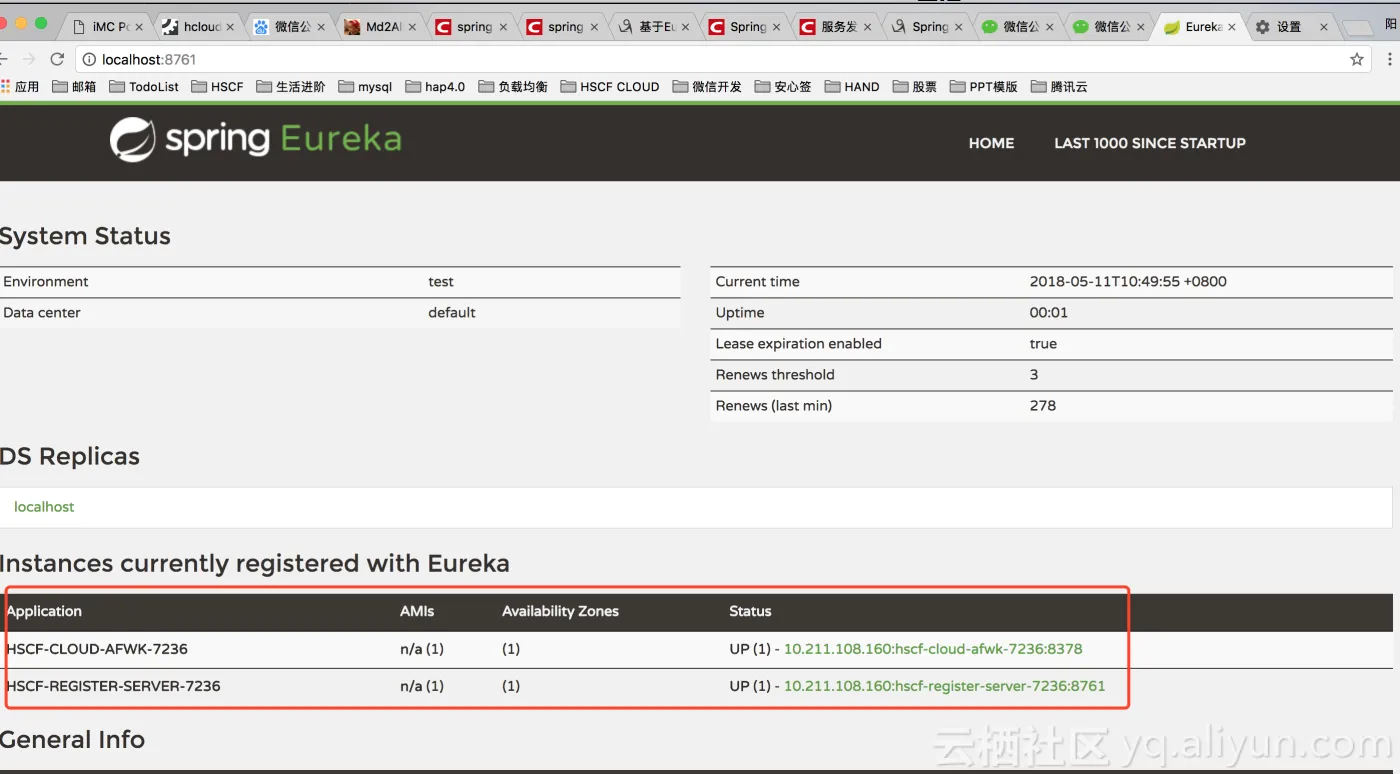Screen dimensions: 1400x774
Task: Click the address bar showing localhost:8761
Action: [700, 59]
